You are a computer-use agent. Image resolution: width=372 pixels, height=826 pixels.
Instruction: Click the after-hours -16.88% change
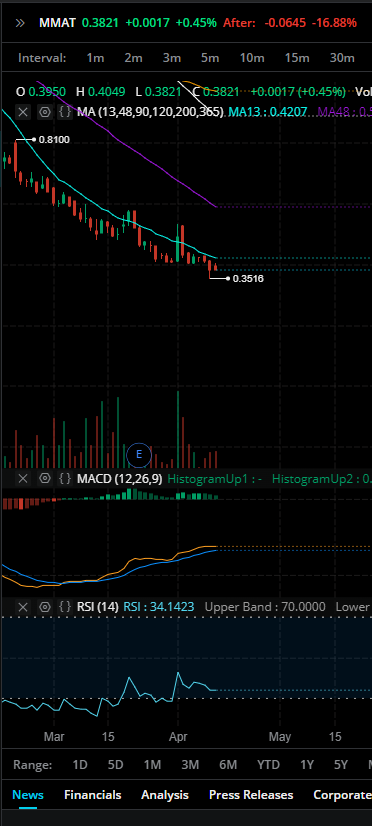tap(334, 23)
